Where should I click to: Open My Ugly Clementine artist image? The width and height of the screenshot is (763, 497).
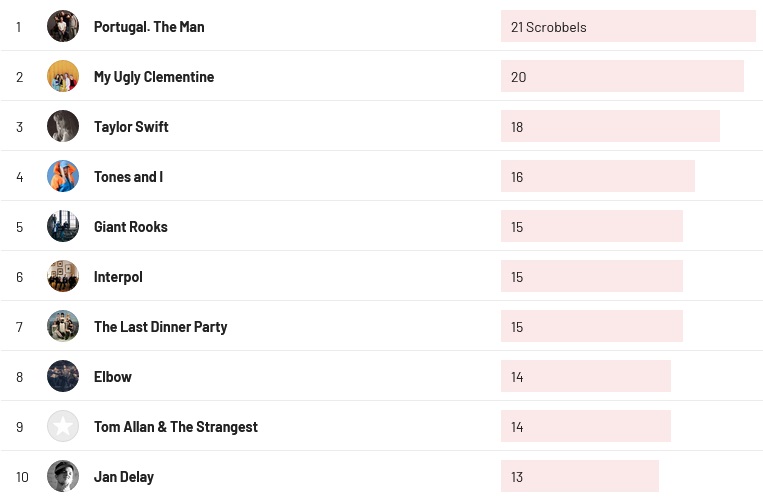tap(63, 76)
